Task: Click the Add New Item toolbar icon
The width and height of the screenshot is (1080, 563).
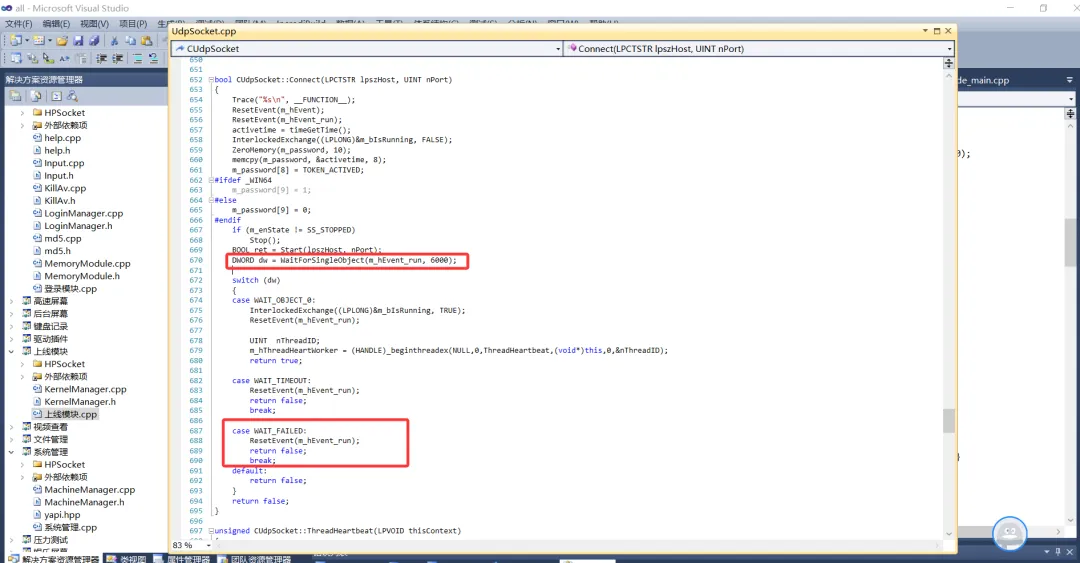Action: [39, 41]
